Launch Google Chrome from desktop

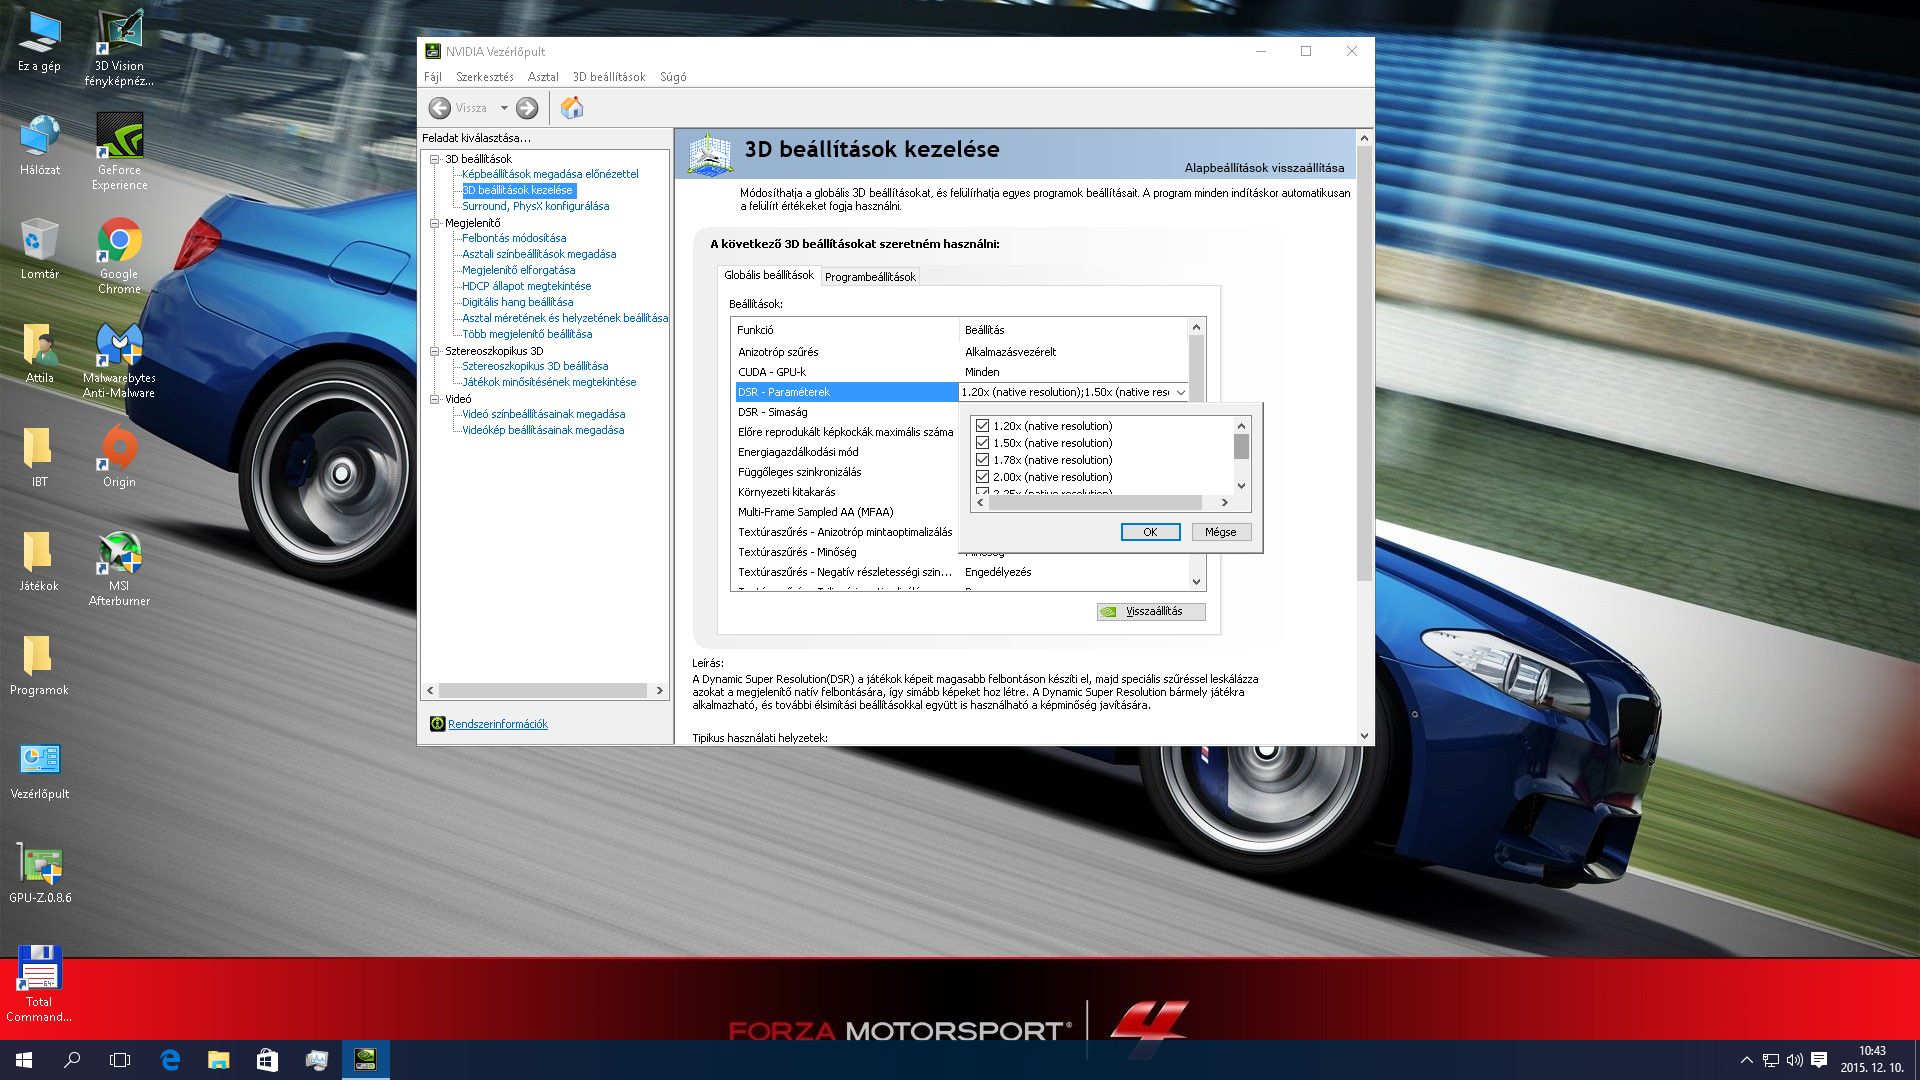[x=119, y=256]
